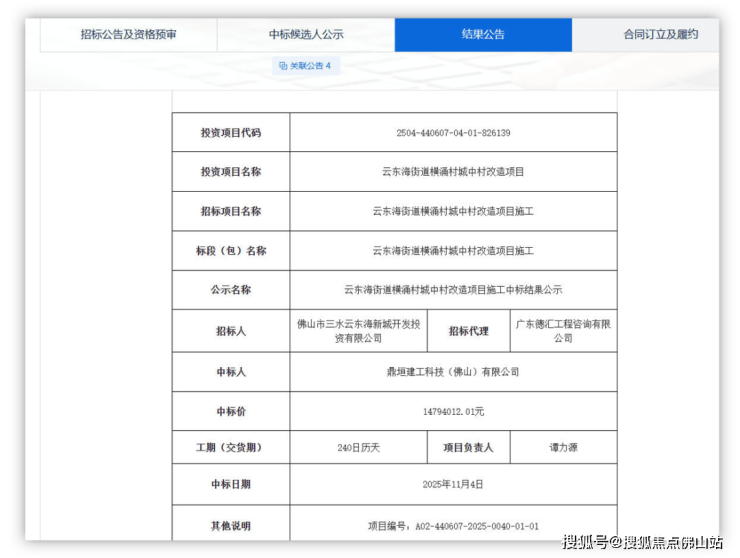Click winning bidder 鼎垣建工科技（佛山）有限公司
This screenshot has height=558, width=740.
coord(453,371)
